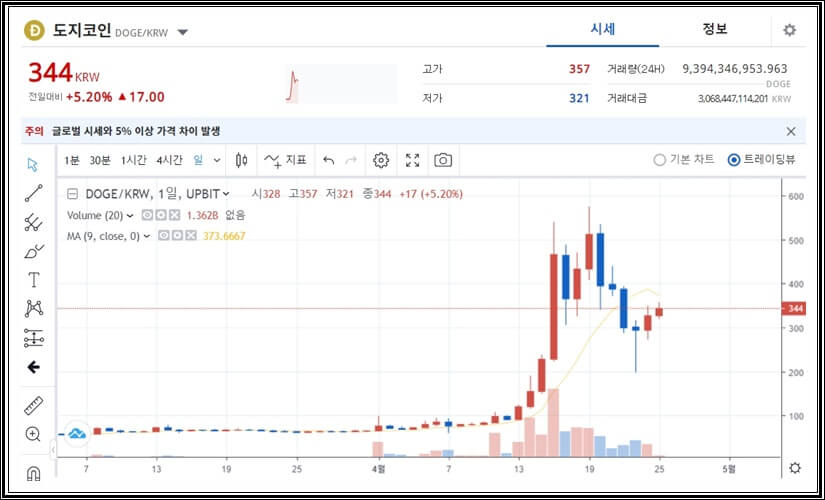Click the cloud icon on chart
Image resolution: width=825 pixels, height=500 pixels.
coord(77,434)
